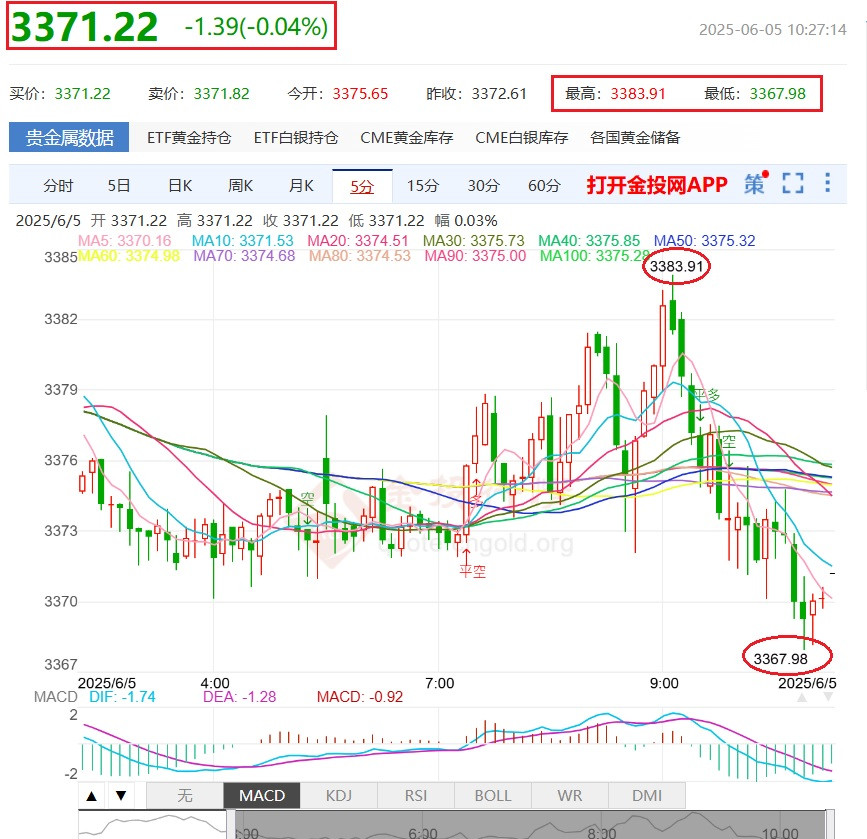Open CME白银库存 link
This screenshot has width=867, height=839.
[x=521, y=137]
